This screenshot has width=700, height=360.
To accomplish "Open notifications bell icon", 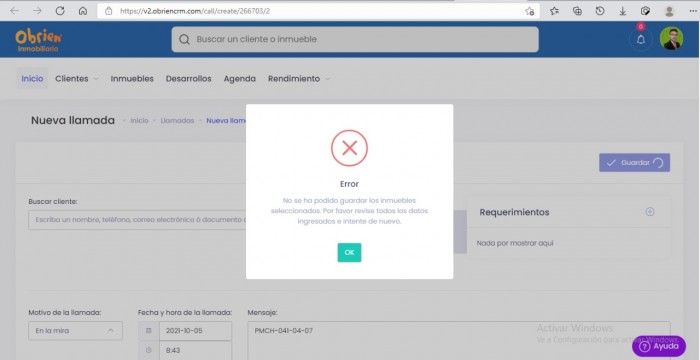I will point(641,40).
